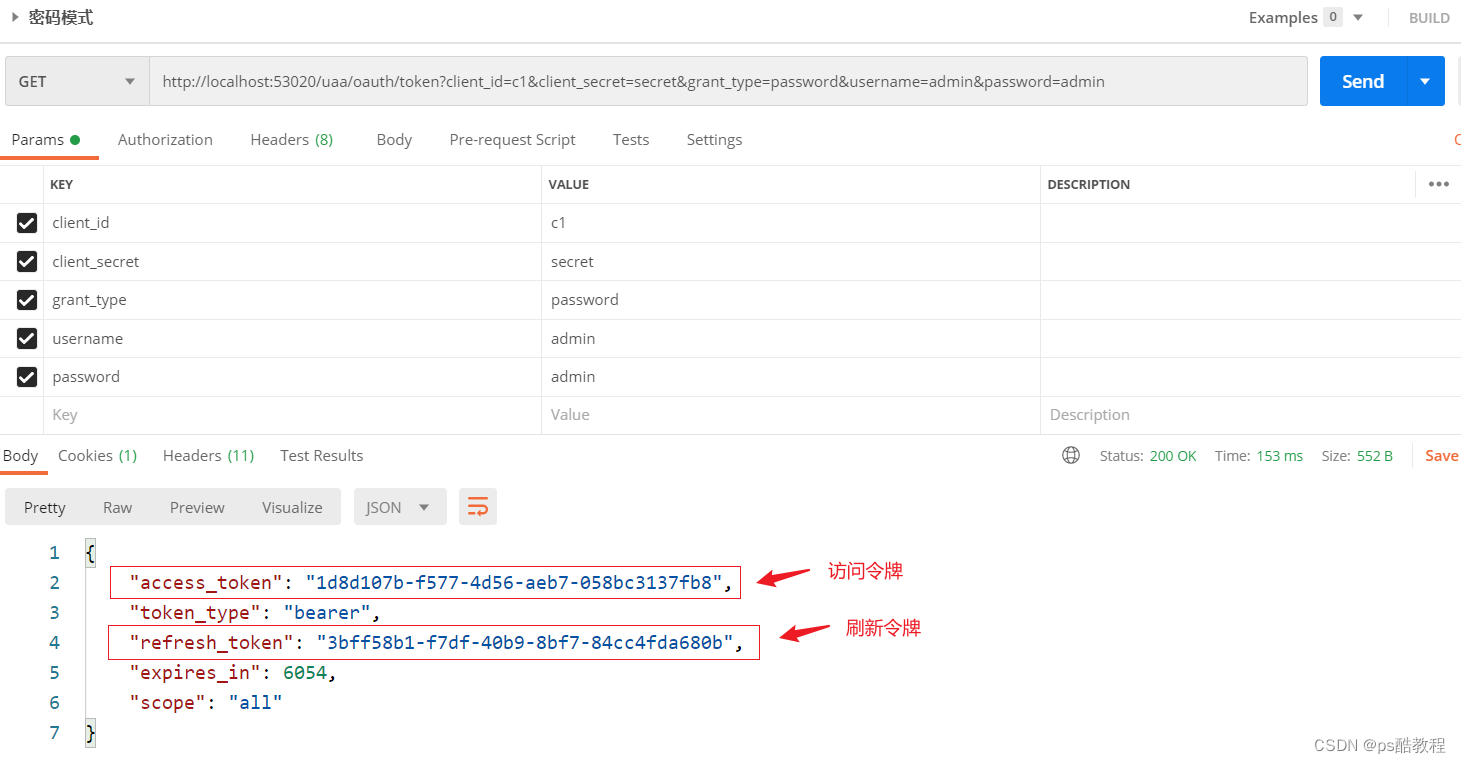Click the KEY column header
The width and height of the screenshot is (1461, 763).
coord(61,185)
